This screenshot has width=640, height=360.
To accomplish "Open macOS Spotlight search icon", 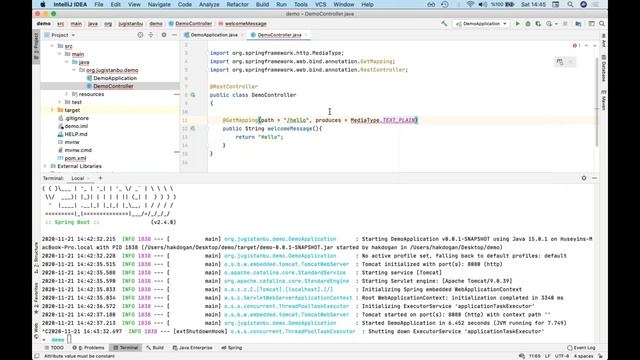I will [x=570, y=4].
